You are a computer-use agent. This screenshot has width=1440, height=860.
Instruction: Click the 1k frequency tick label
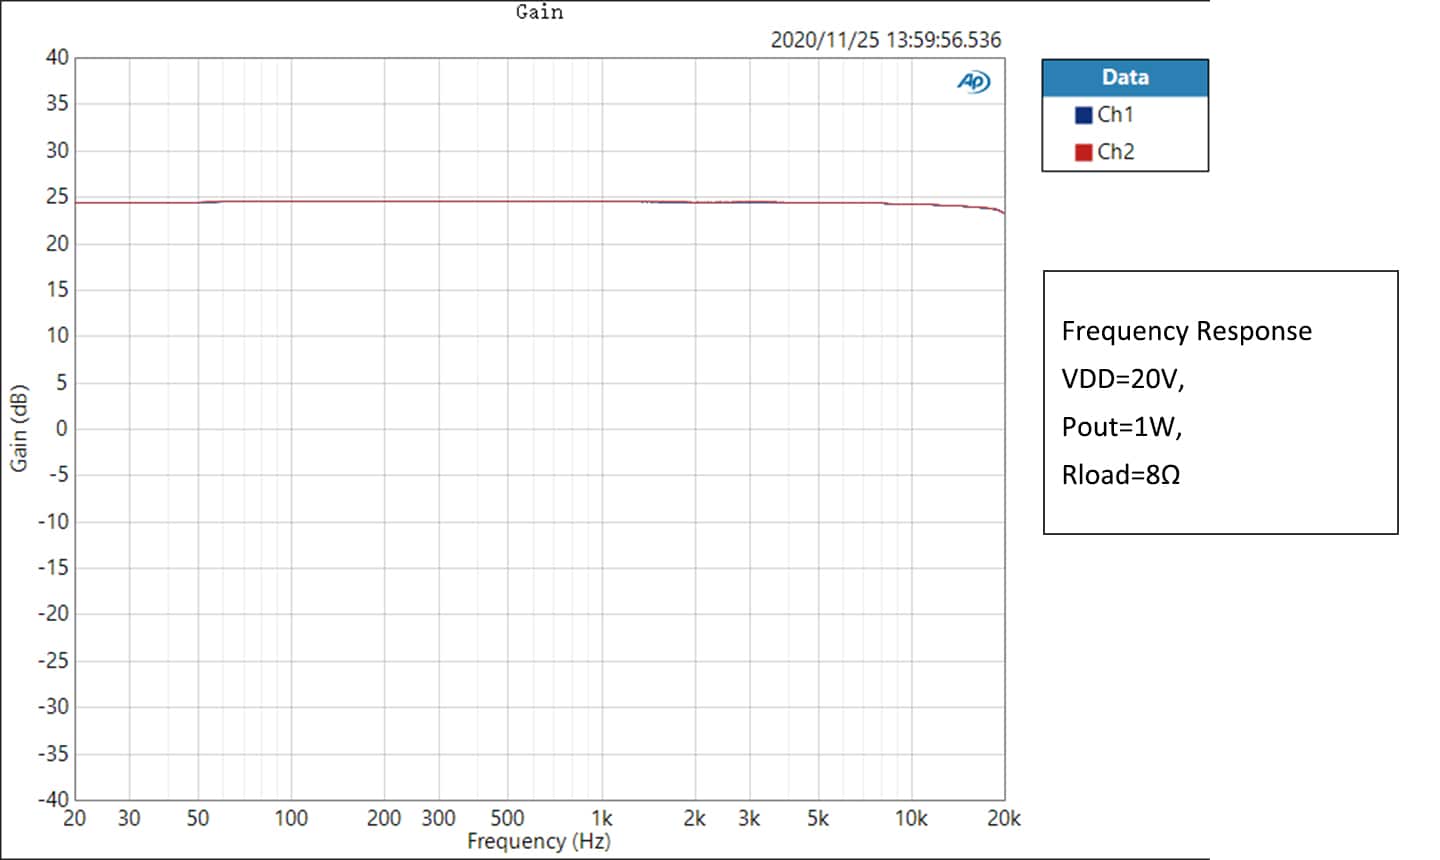(x=601, y=819)
